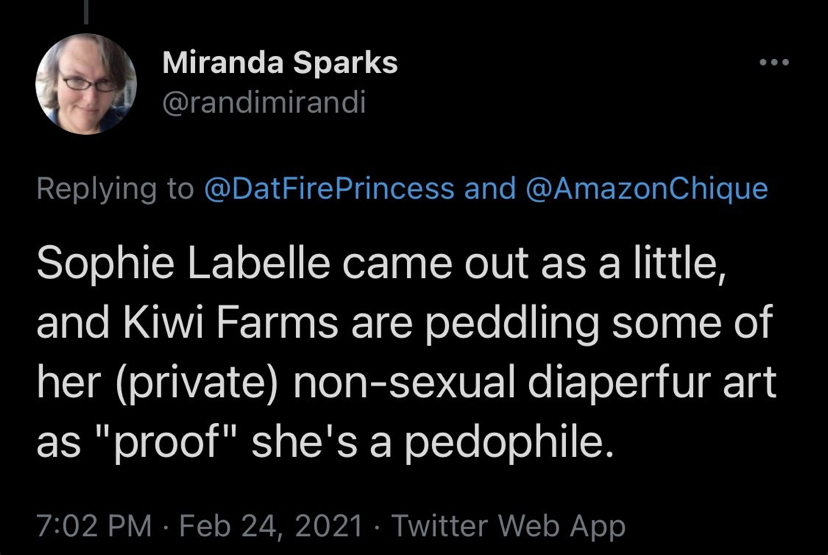This screenshot has height=555, width=828.
Task: Click the eyeglasses in the avatar image
Action: click(90, 83)
